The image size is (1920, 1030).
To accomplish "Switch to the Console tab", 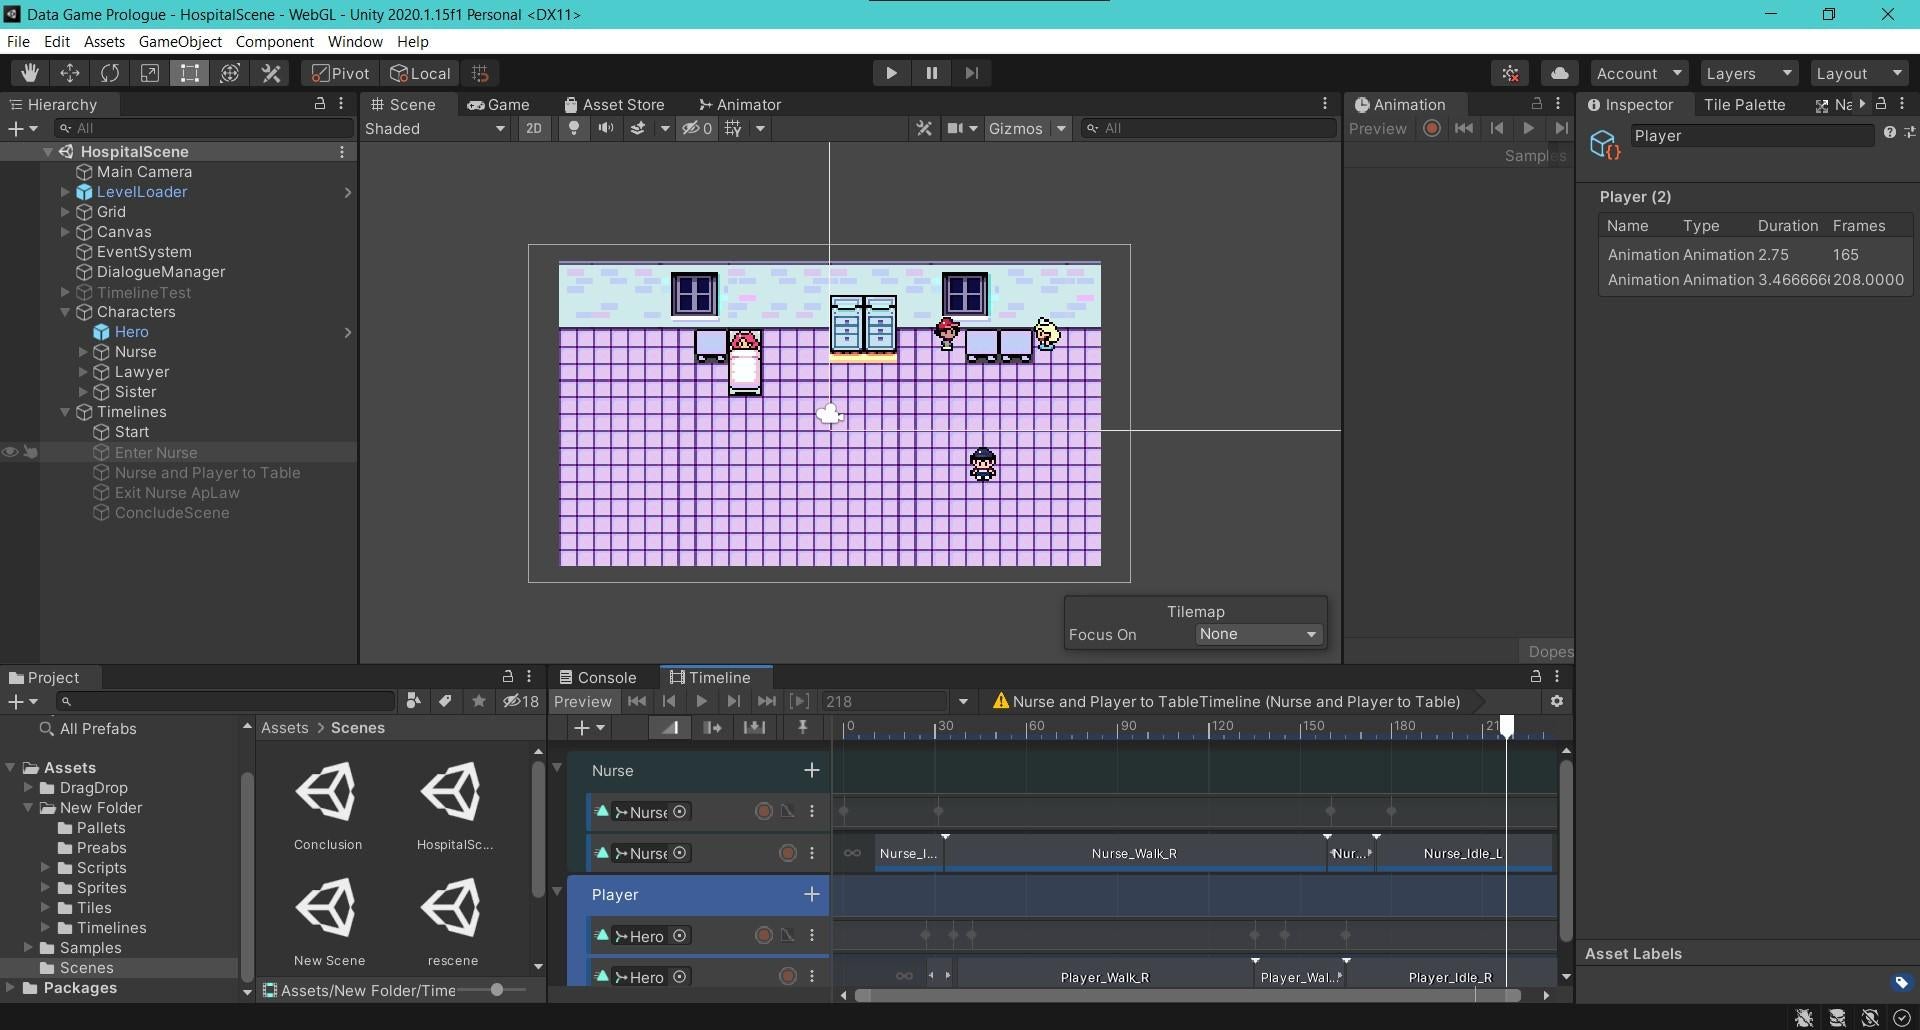I will click(597, 677).
